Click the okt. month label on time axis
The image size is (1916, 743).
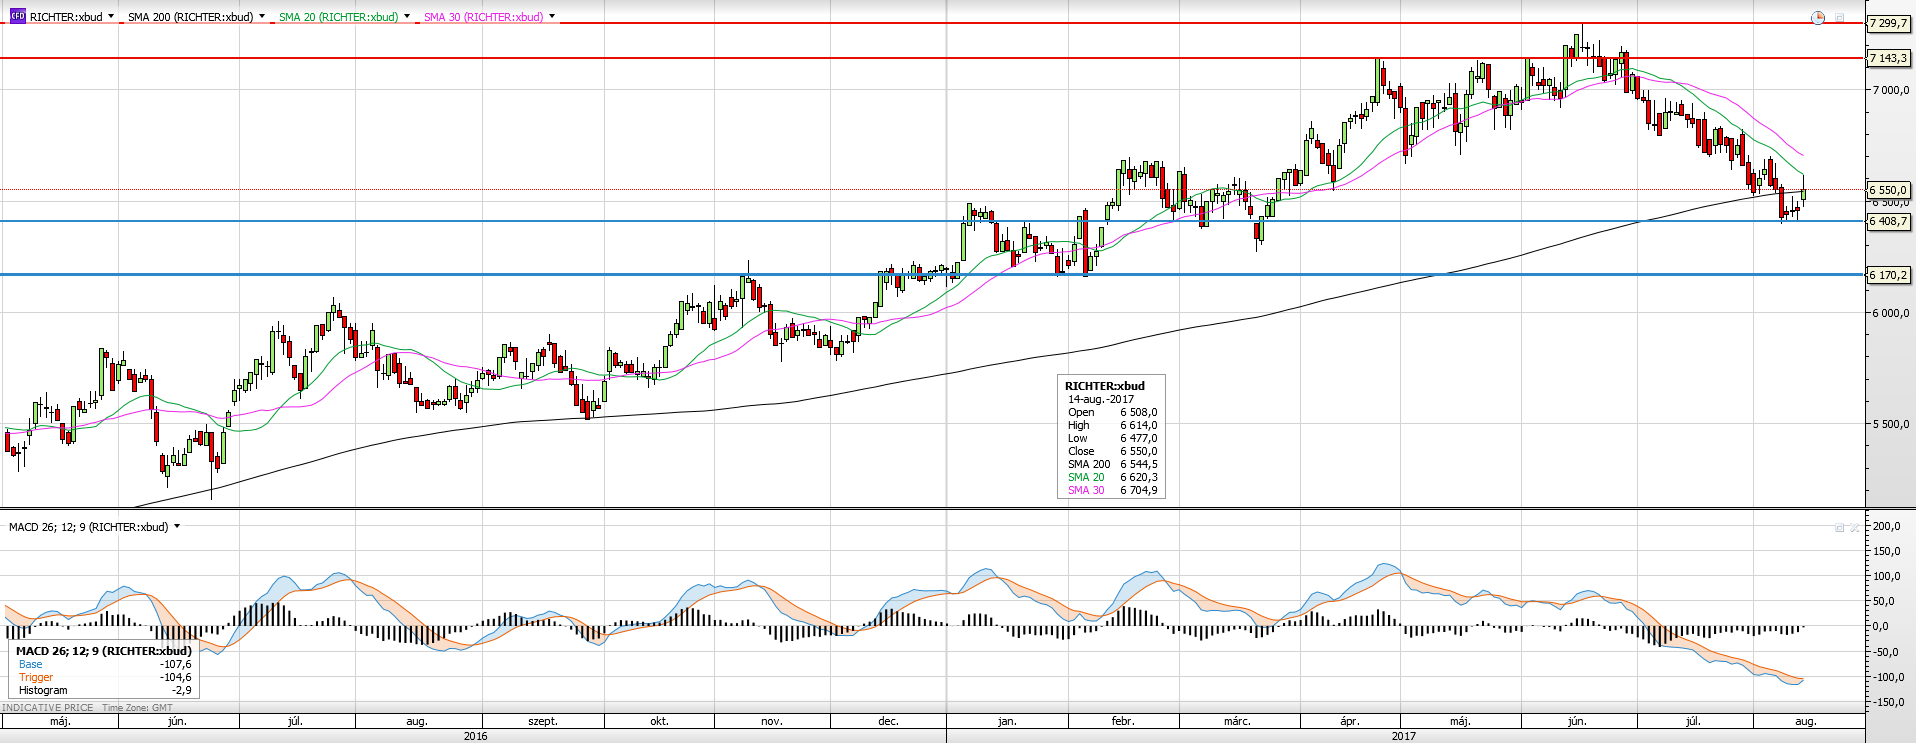coord(659,721)
